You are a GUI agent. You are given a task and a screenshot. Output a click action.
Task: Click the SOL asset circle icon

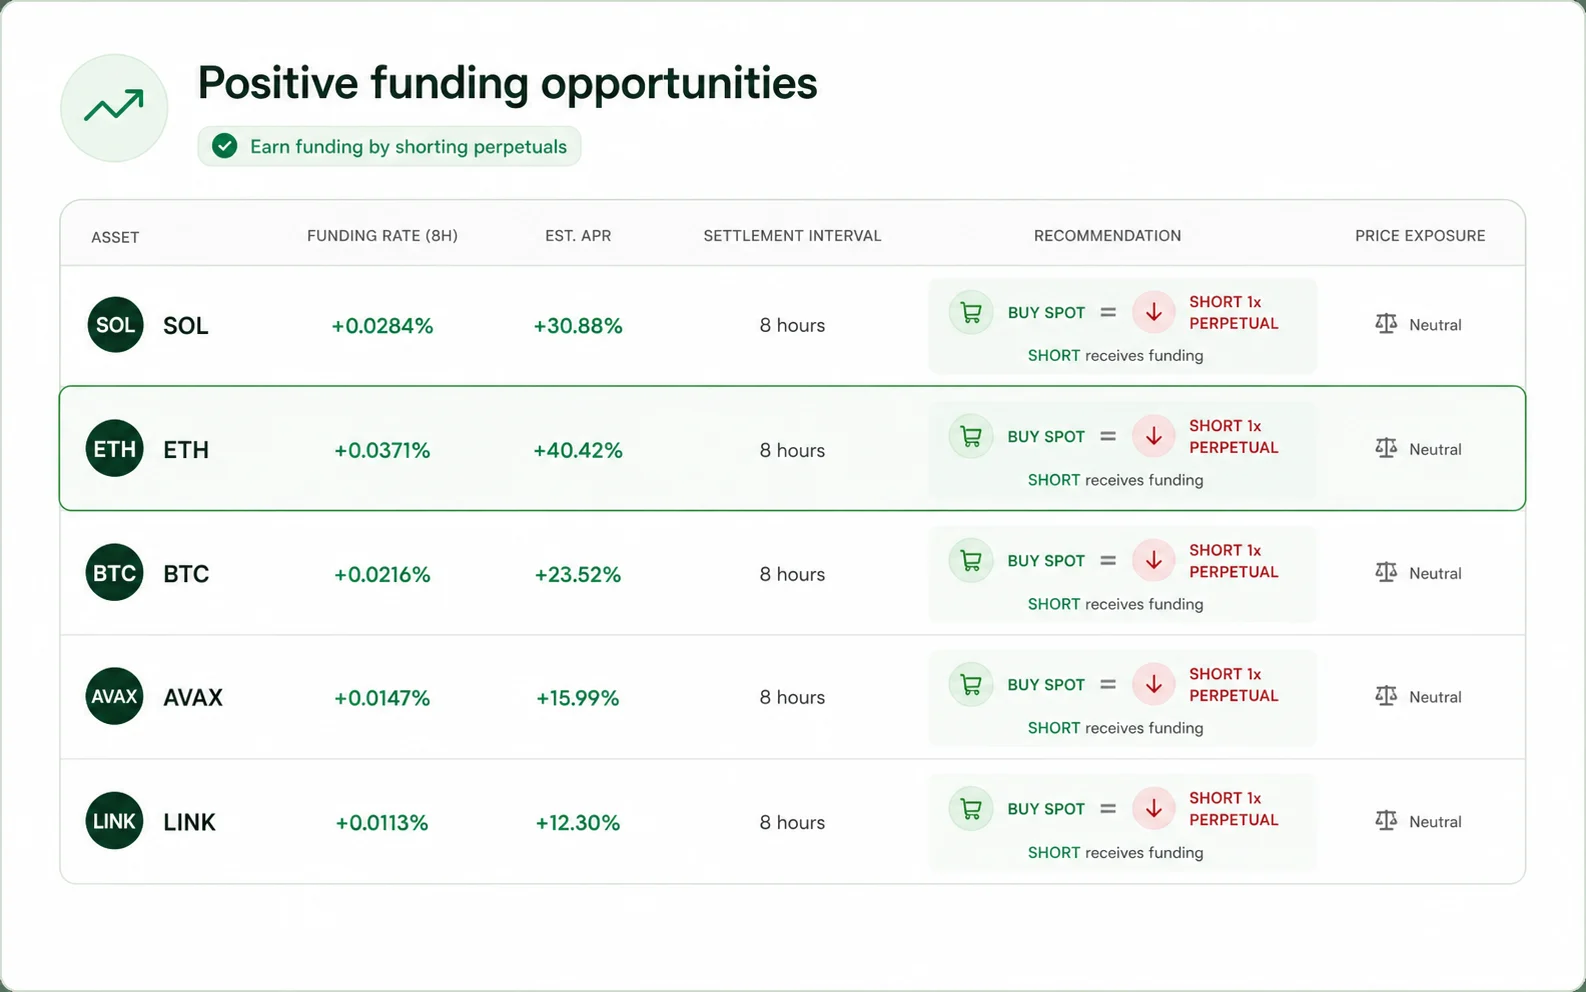115,325
